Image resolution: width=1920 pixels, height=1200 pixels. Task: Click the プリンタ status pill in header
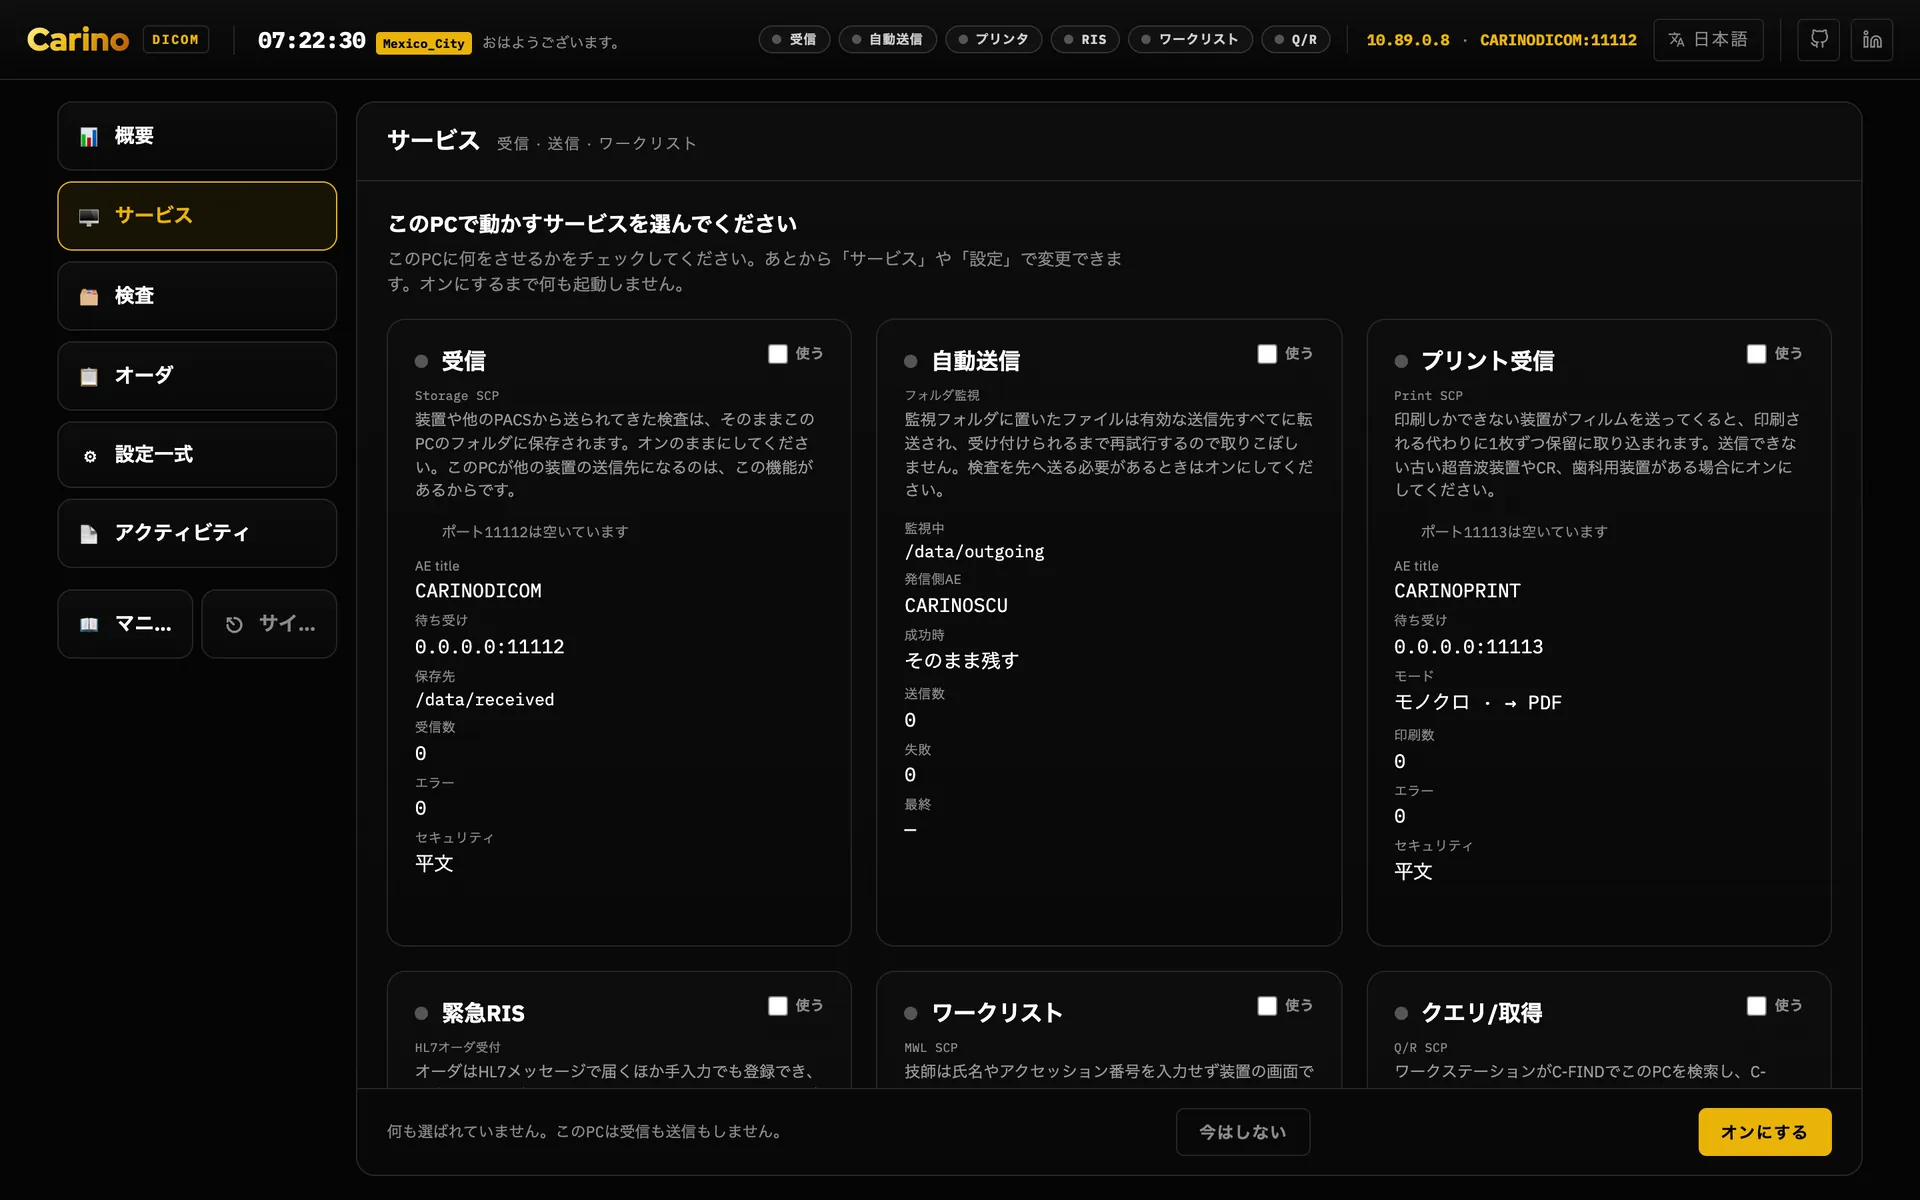(x=993, y=40)
